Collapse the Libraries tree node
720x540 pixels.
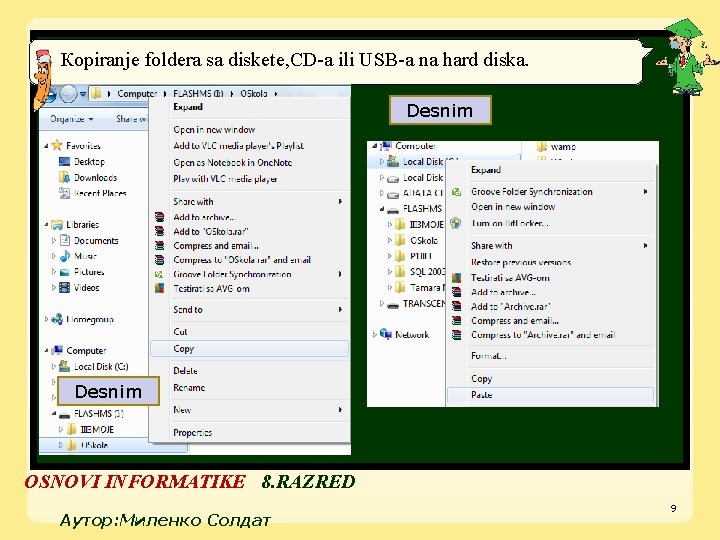click(46, 225)
